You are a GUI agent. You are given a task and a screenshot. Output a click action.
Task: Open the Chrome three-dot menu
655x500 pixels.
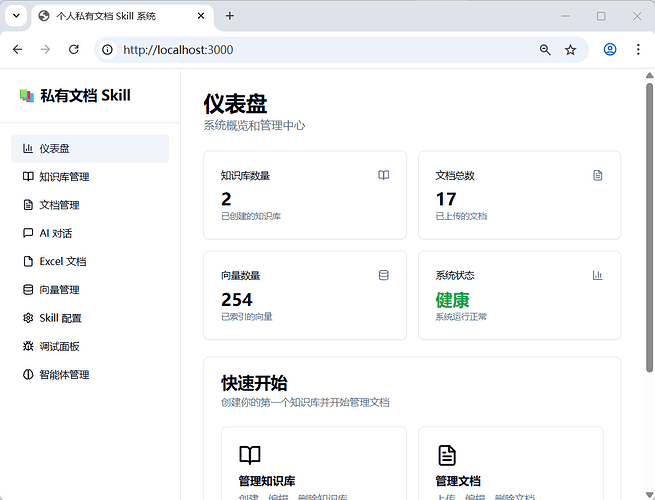(x=638, y=49)
